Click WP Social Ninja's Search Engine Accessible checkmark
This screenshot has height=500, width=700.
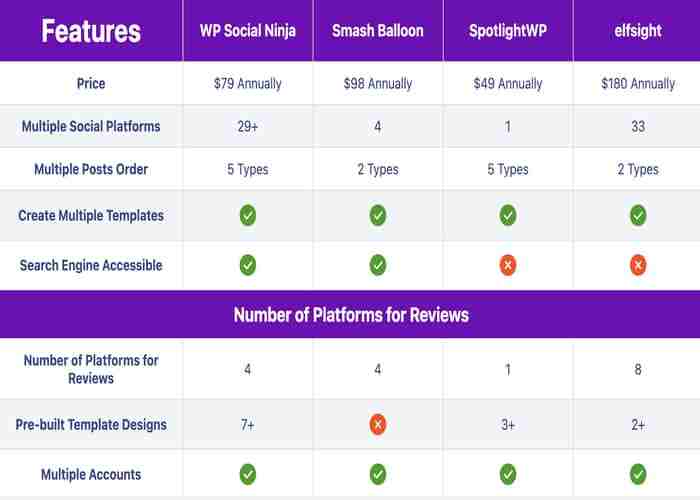tap(248, 265)
